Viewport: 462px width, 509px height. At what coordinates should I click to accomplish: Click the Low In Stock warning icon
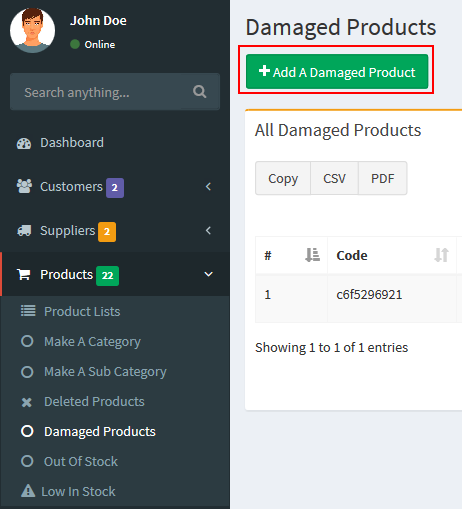pyautogui.click(x=28, y=491)
